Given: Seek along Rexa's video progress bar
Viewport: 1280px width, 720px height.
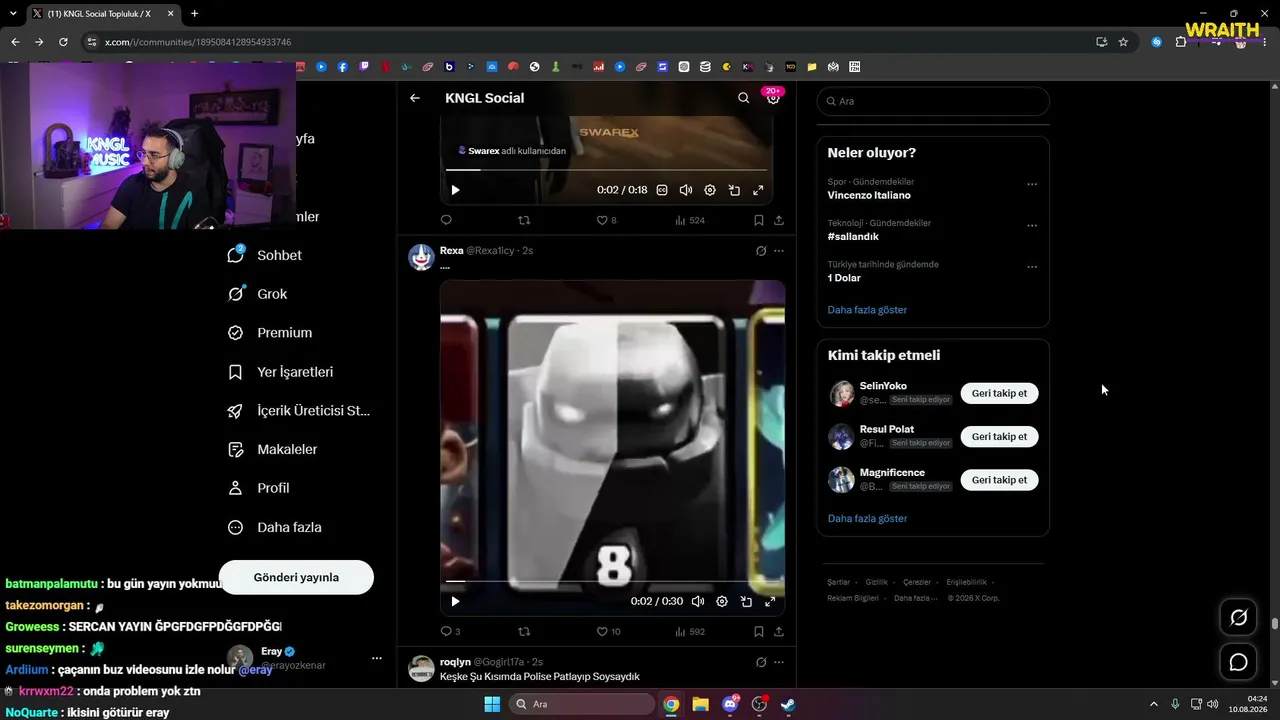Looking at the screenshot, I should click(612, 581).
